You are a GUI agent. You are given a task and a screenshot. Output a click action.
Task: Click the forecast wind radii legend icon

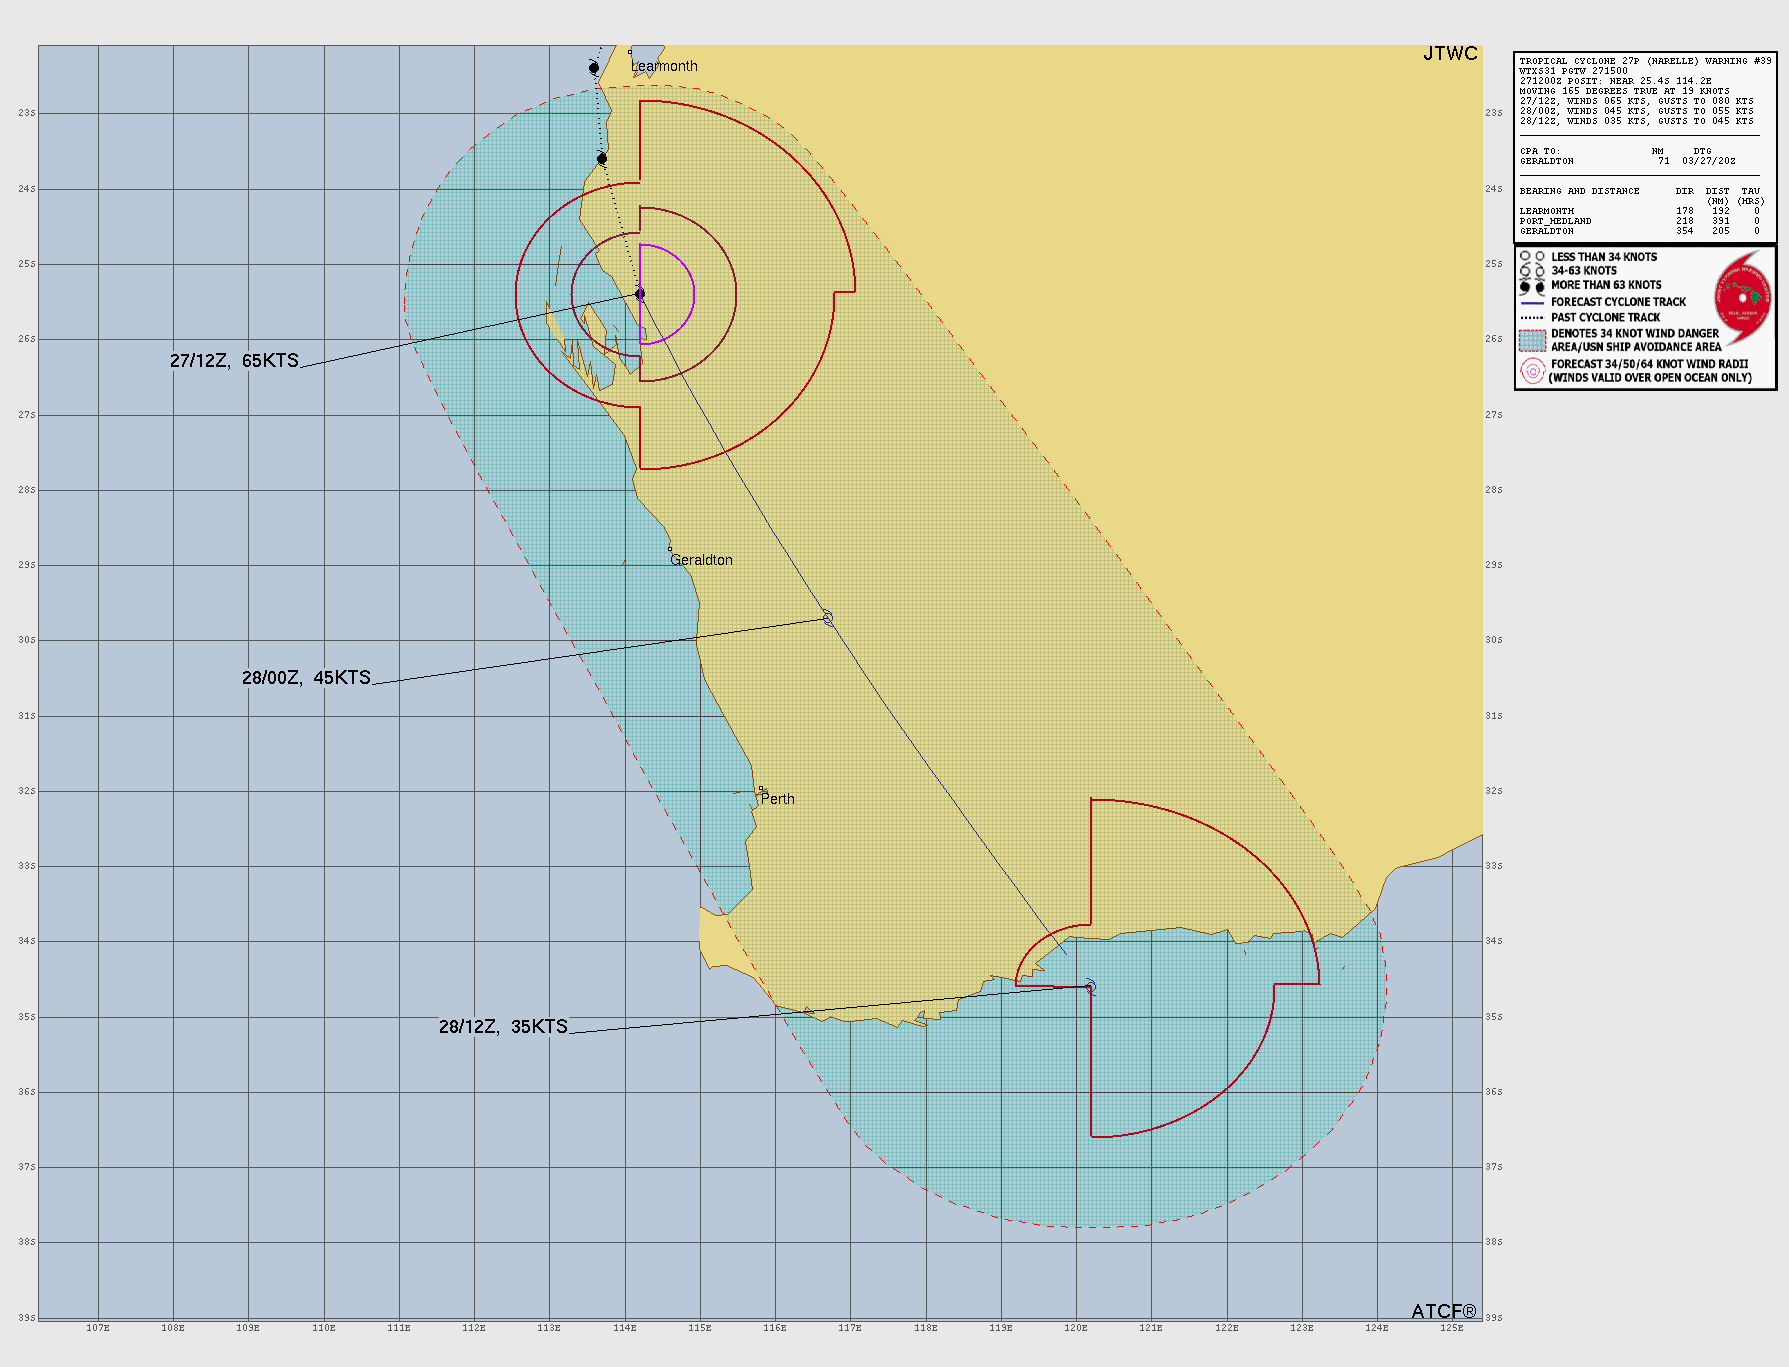1532,371
